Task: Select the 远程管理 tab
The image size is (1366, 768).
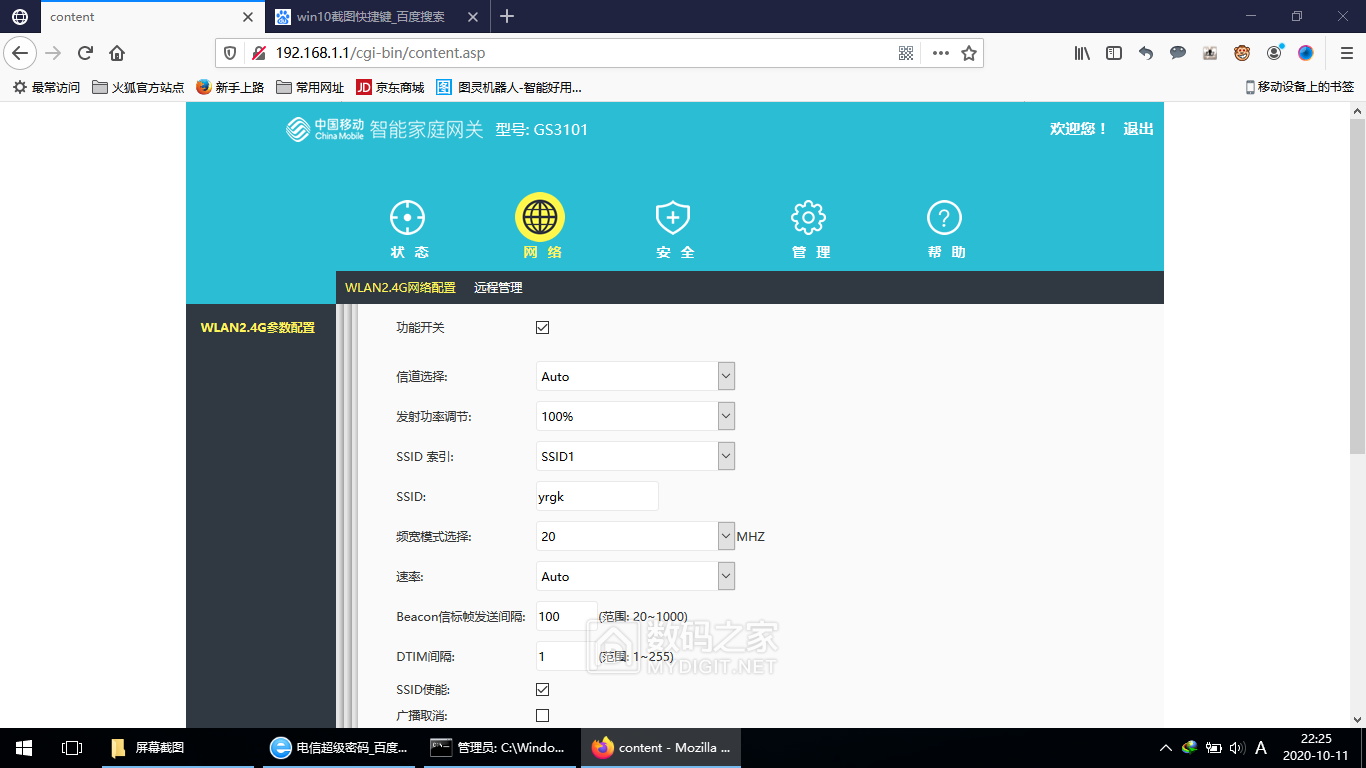Action: click(x=498, y=287)
